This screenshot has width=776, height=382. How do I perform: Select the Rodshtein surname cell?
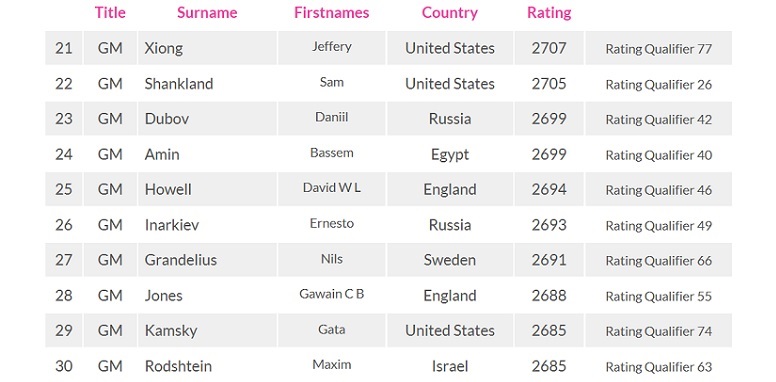[x=207, y=366]
